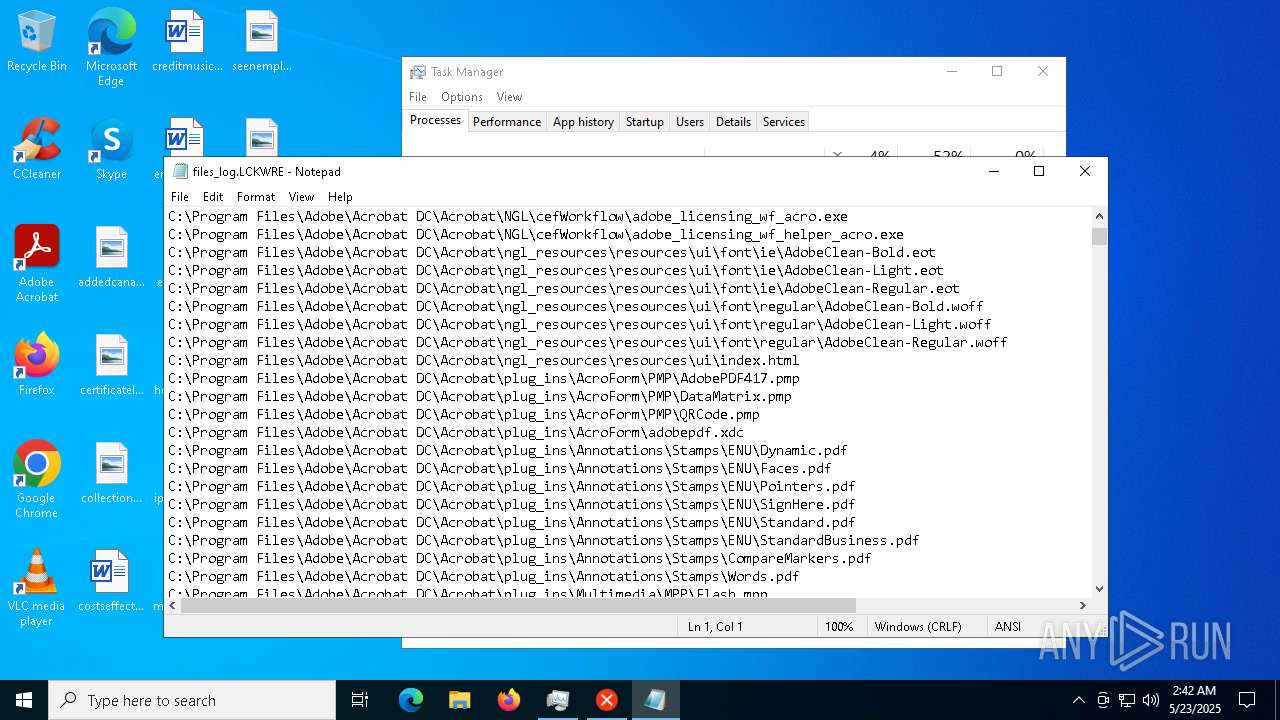The height and width of the screenshot is (720, 1280).
Task: Show hidden system tray icons
Action: (x=1078, y=700)
